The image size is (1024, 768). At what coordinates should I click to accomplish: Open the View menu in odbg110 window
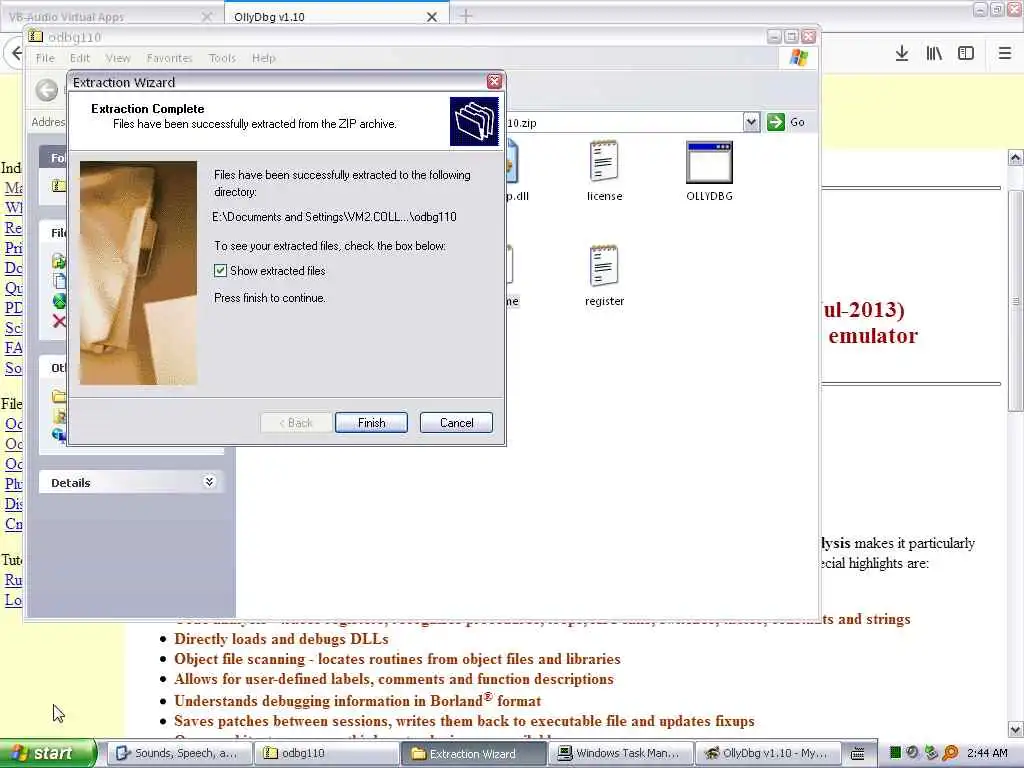pyautogui.click(x=118, y=58)
